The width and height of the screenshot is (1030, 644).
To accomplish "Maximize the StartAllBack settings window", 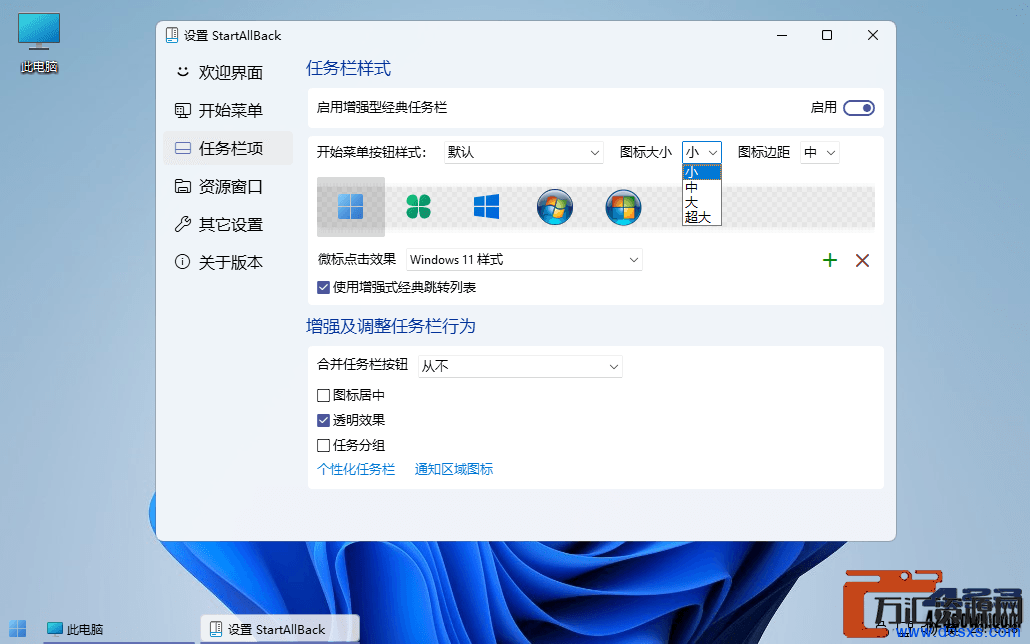I will (827, 35).
